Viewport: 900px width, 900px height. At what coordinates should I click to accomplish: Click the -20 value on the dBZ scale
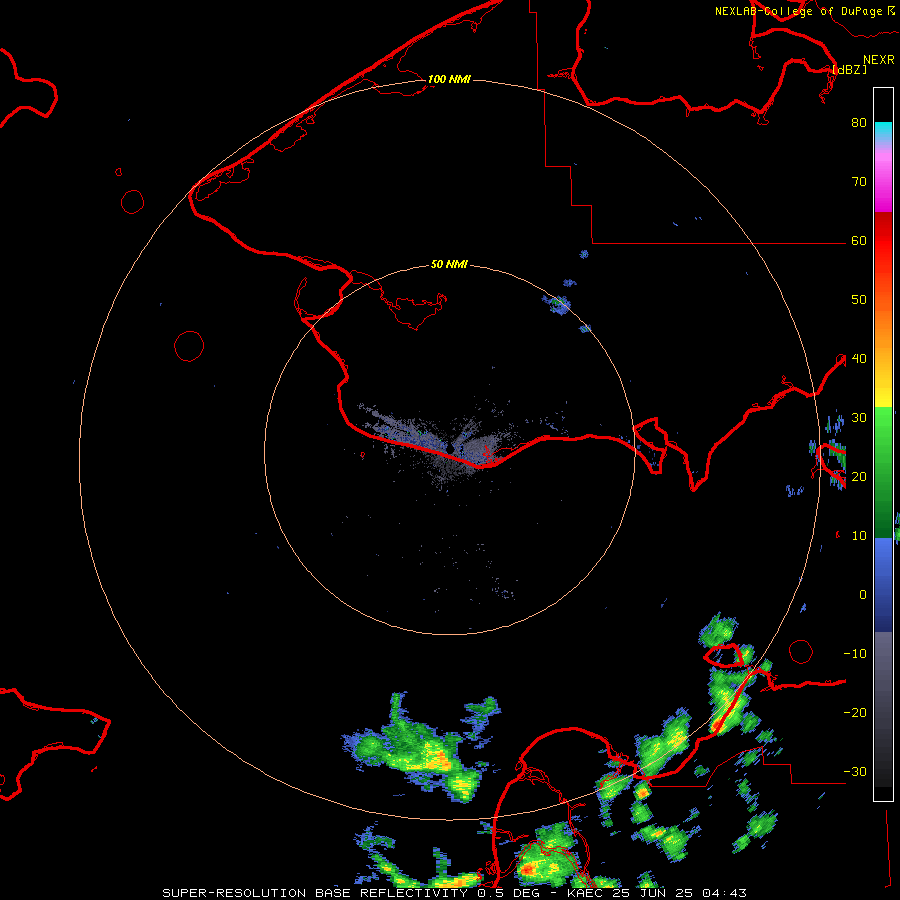tap(855, 712)
